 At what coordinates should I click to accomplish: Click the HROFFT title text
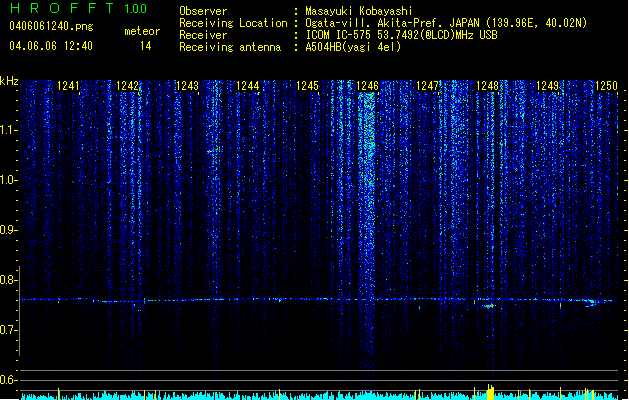click(x=62, y=8)
